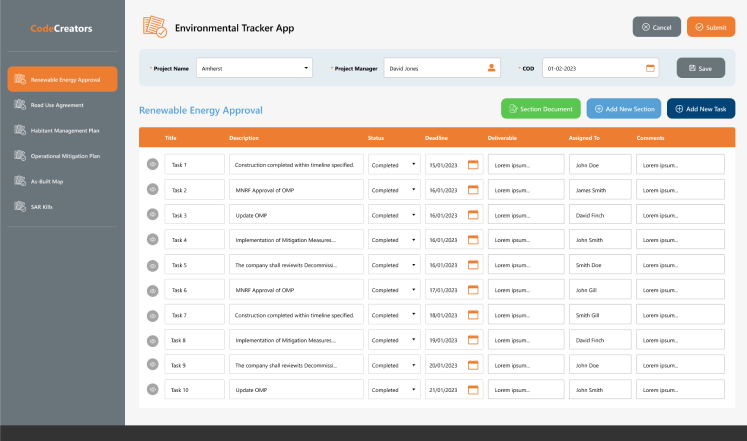This screenshot has height=441, width=747.
Task: Open calendar picker for Task 6 deadline
Action: click(x=474, y=290)
